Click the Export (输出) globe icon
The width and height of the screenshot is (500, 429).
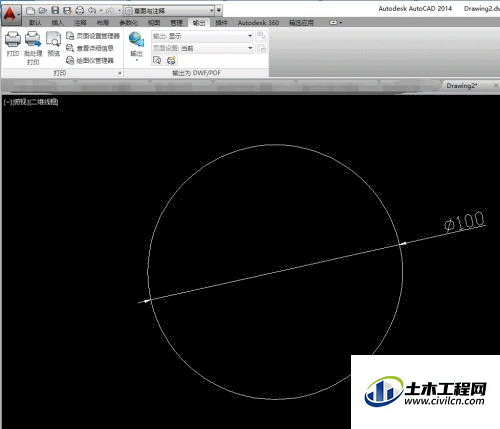136,40
